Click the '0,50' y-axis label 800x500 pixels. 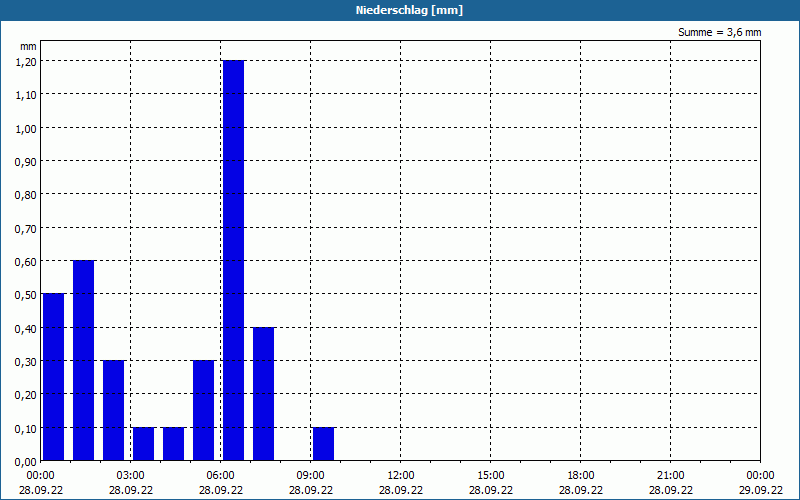click(26, 295)
